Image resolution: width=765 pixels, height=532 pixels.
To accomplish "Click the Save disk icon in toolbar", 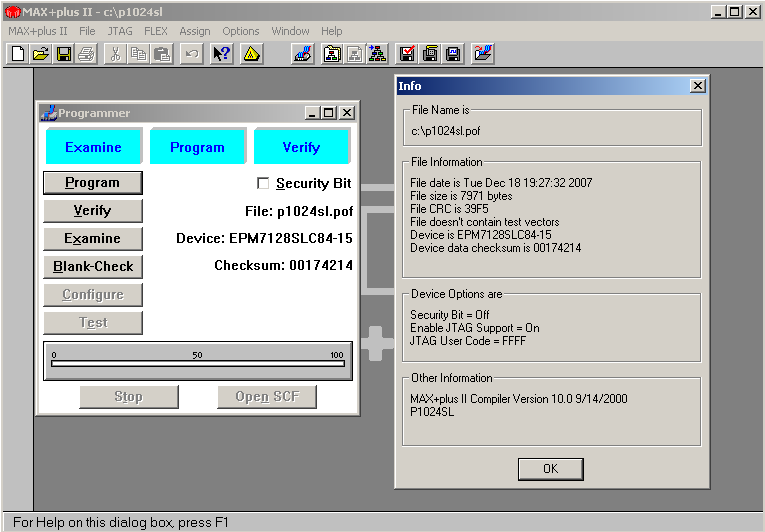I will [x=64, y=54].
